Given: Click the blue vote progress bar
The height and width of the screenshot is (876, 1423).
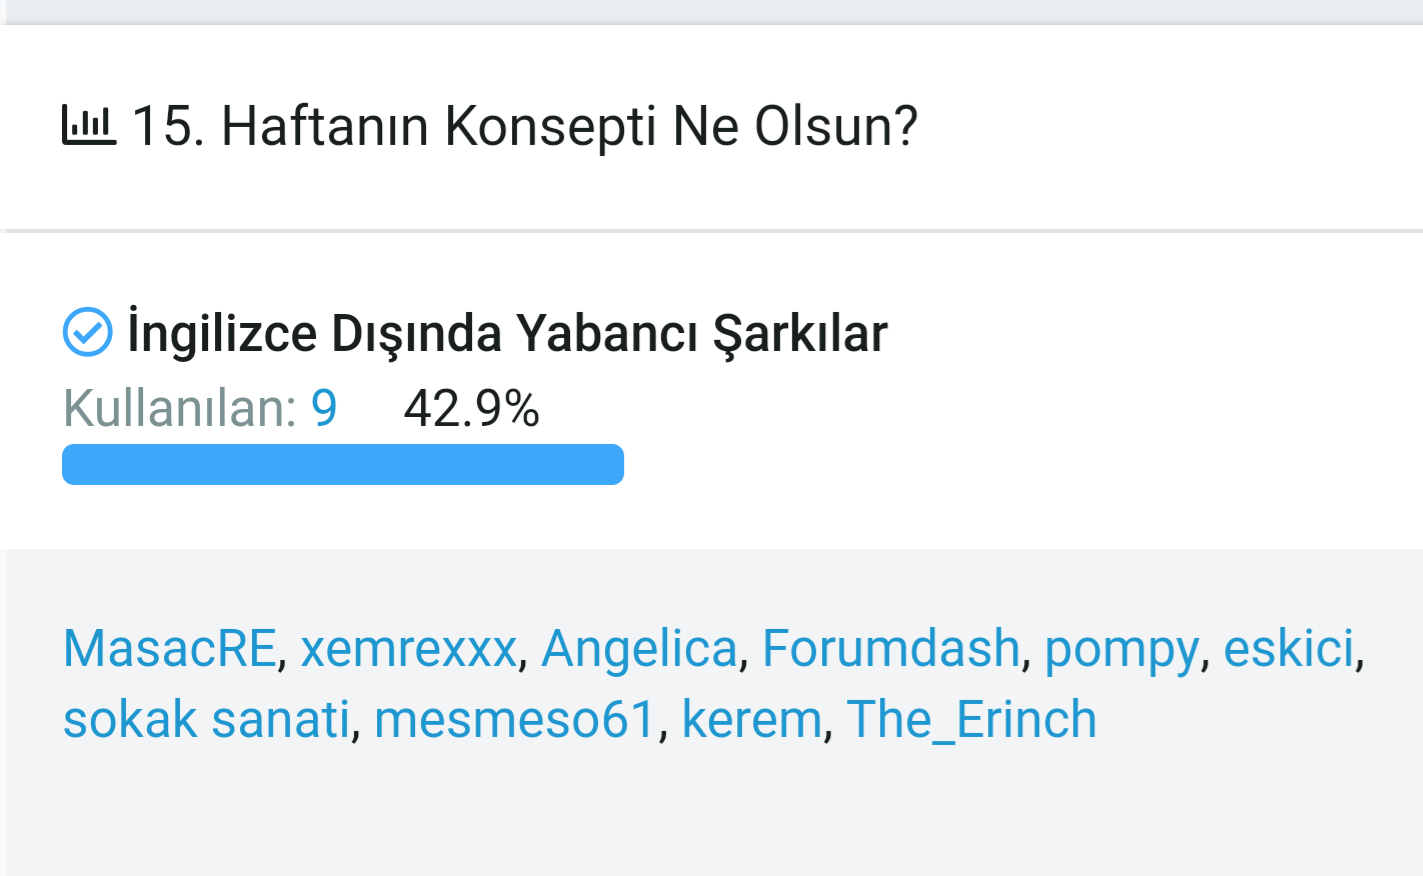Looking at the screenshot, I should 343,465.
